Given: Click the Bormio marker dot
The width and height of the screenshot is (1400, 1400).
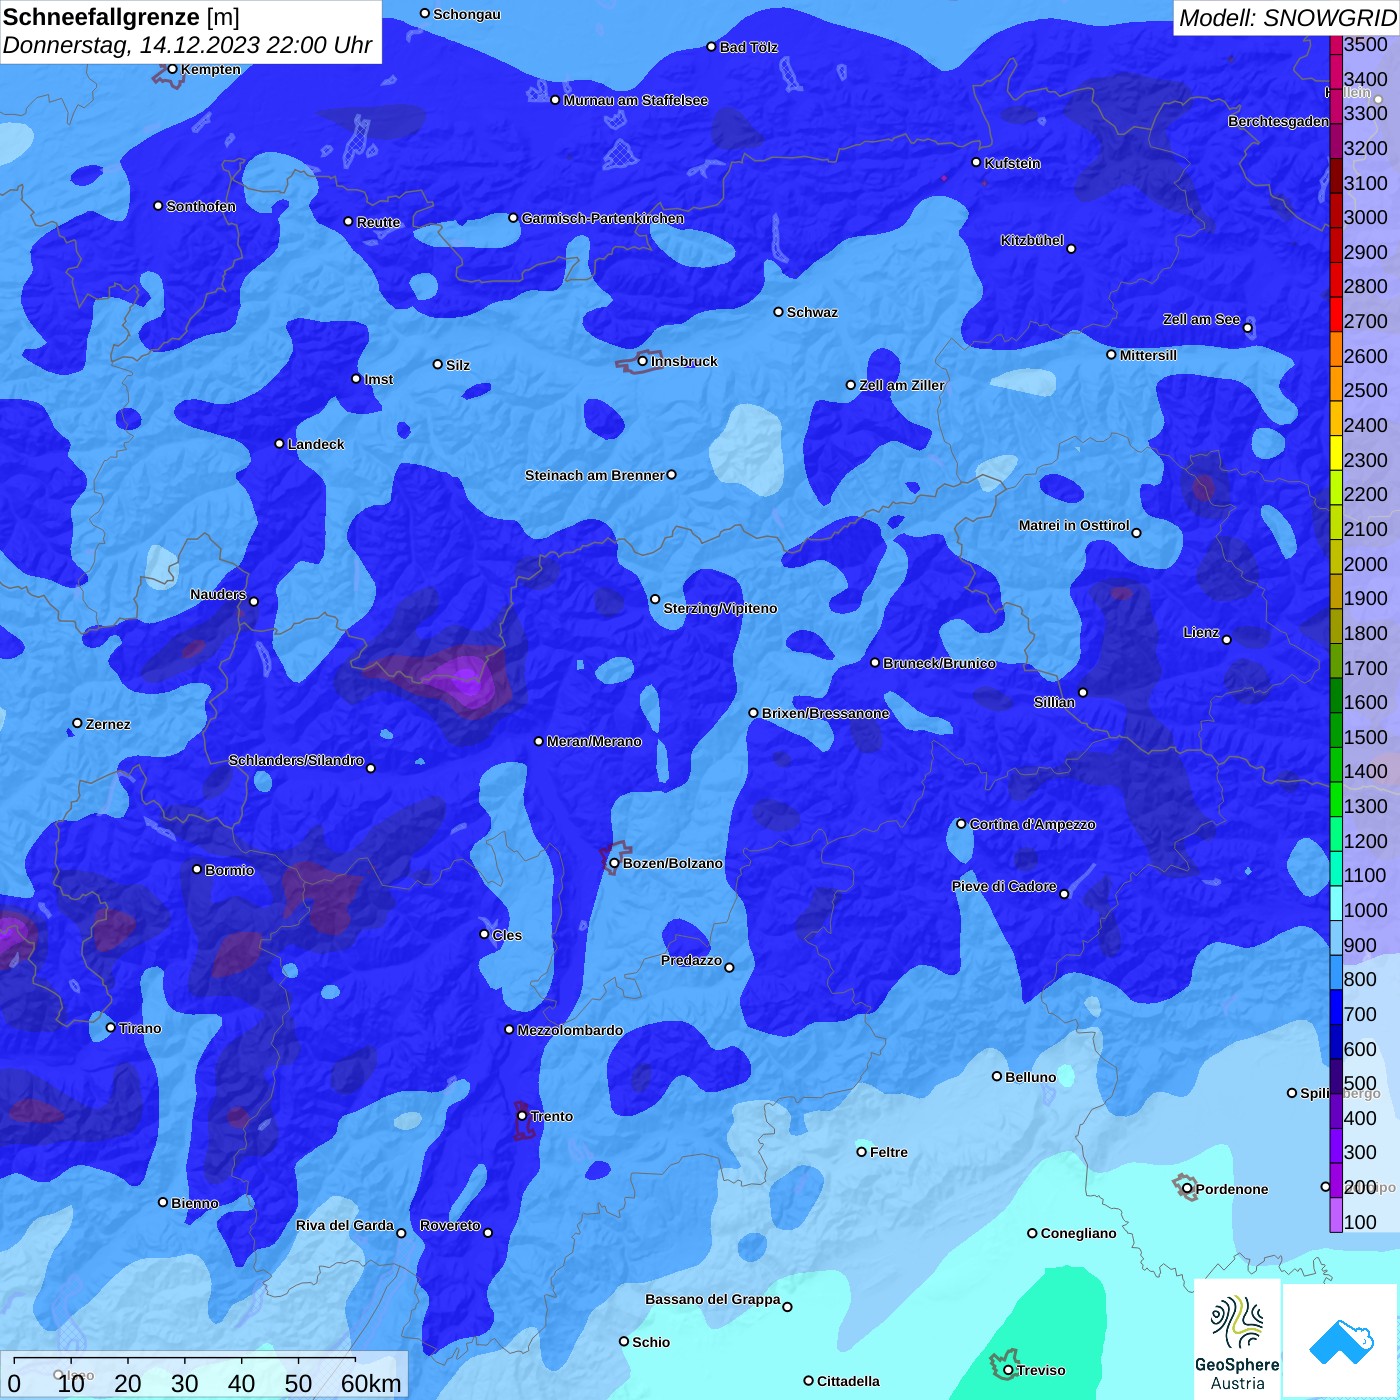Looking at the screenshot, I should [x=197, y=869].
